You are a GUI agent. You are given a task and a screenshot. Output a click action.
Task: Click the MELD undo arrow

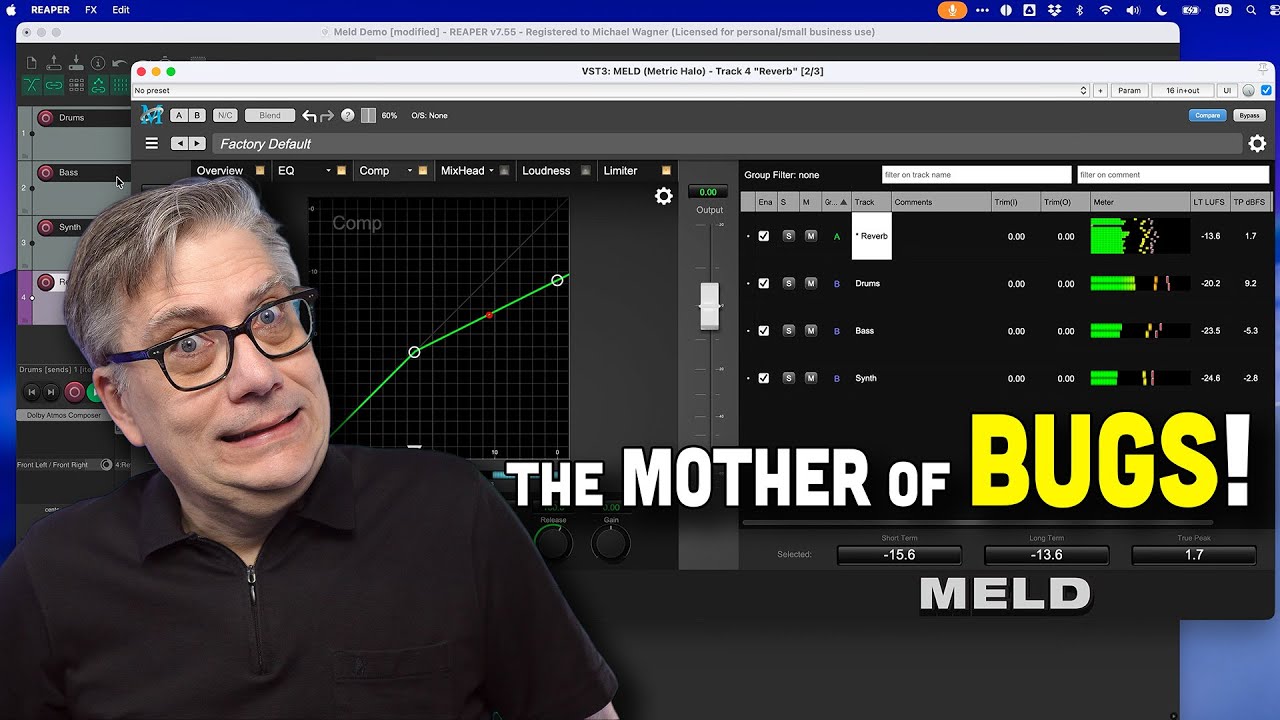point(309,116)
